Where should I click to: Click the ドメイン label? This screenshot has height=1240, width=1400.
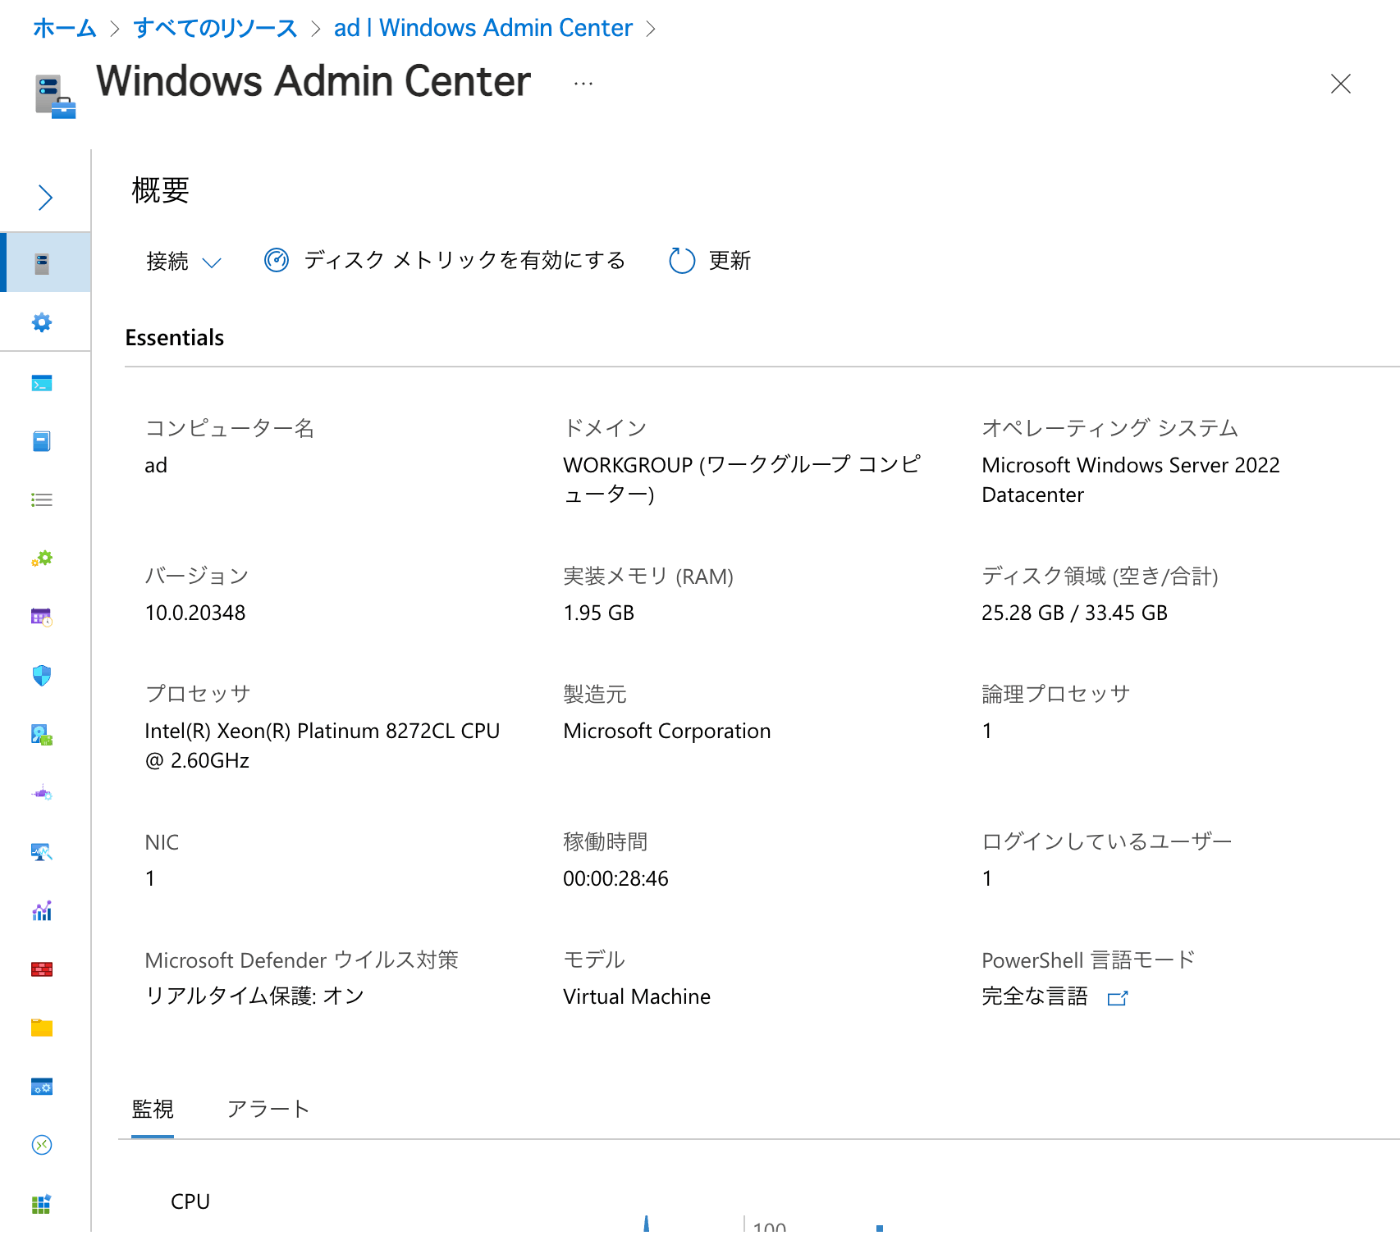click(x=605, y=429)
